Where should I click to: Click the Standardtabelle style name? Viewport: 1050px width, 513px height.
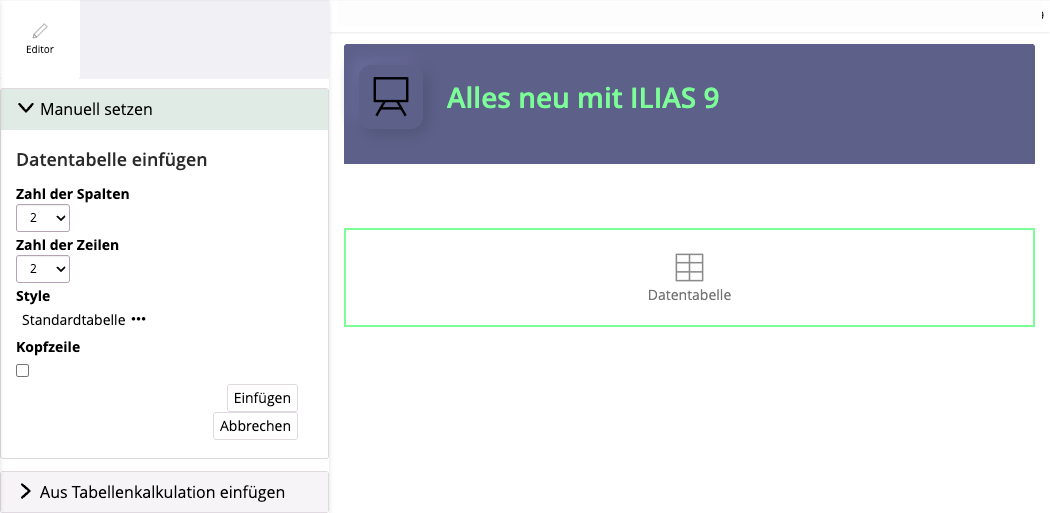pyautogui.click(x=74, y=320)
